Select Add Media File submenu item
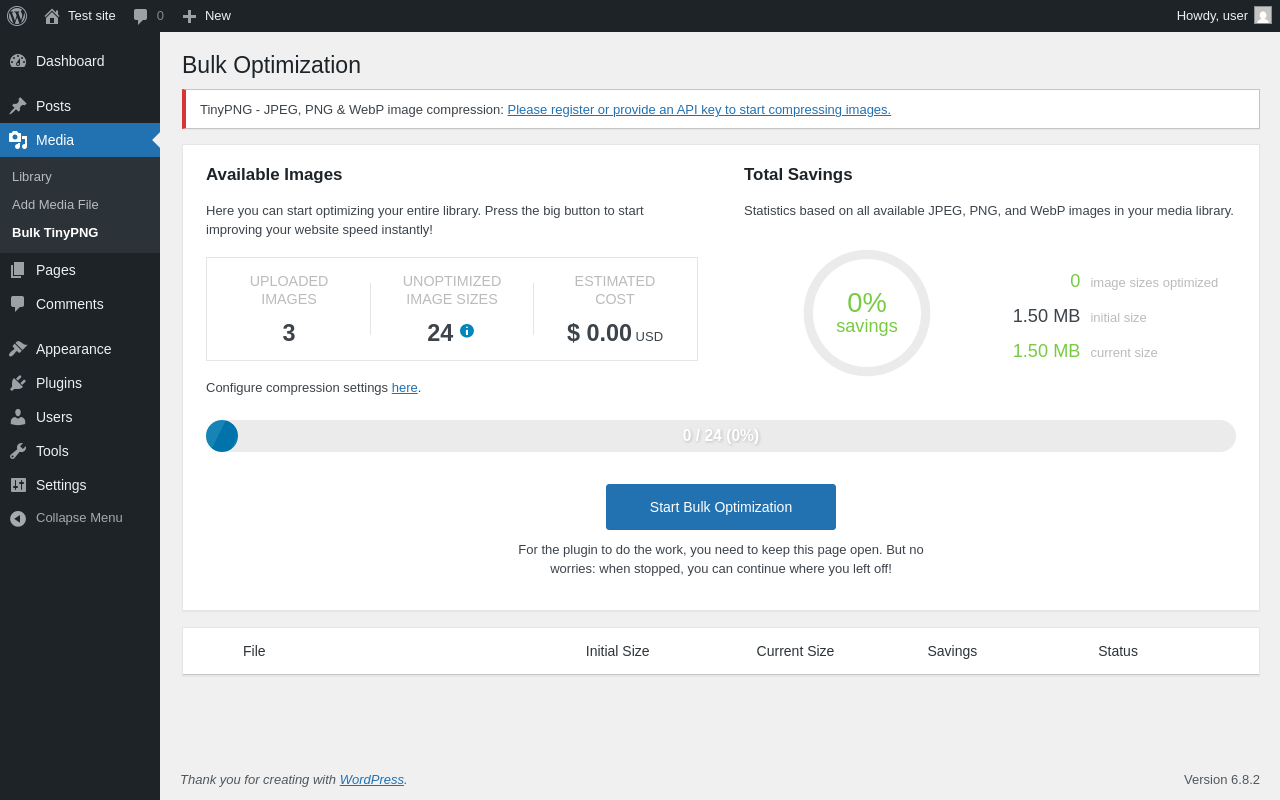Screen dimensions: 1280x800 pos(55,205)
